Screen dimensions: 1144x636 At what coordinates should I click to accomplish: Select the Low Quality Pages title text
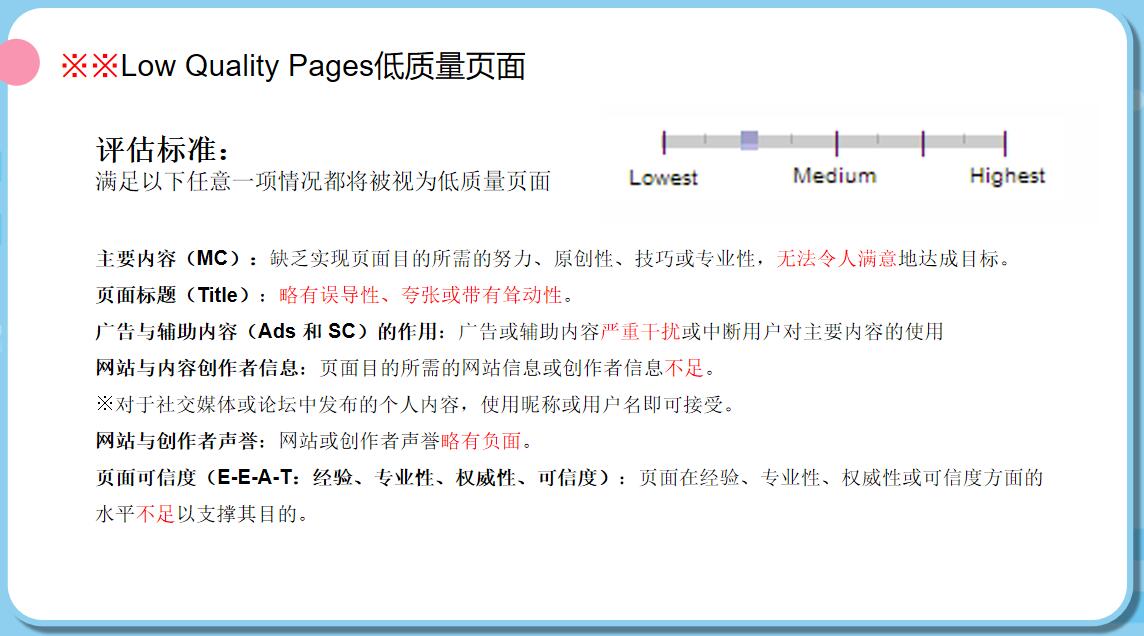(x=322, y=67)
